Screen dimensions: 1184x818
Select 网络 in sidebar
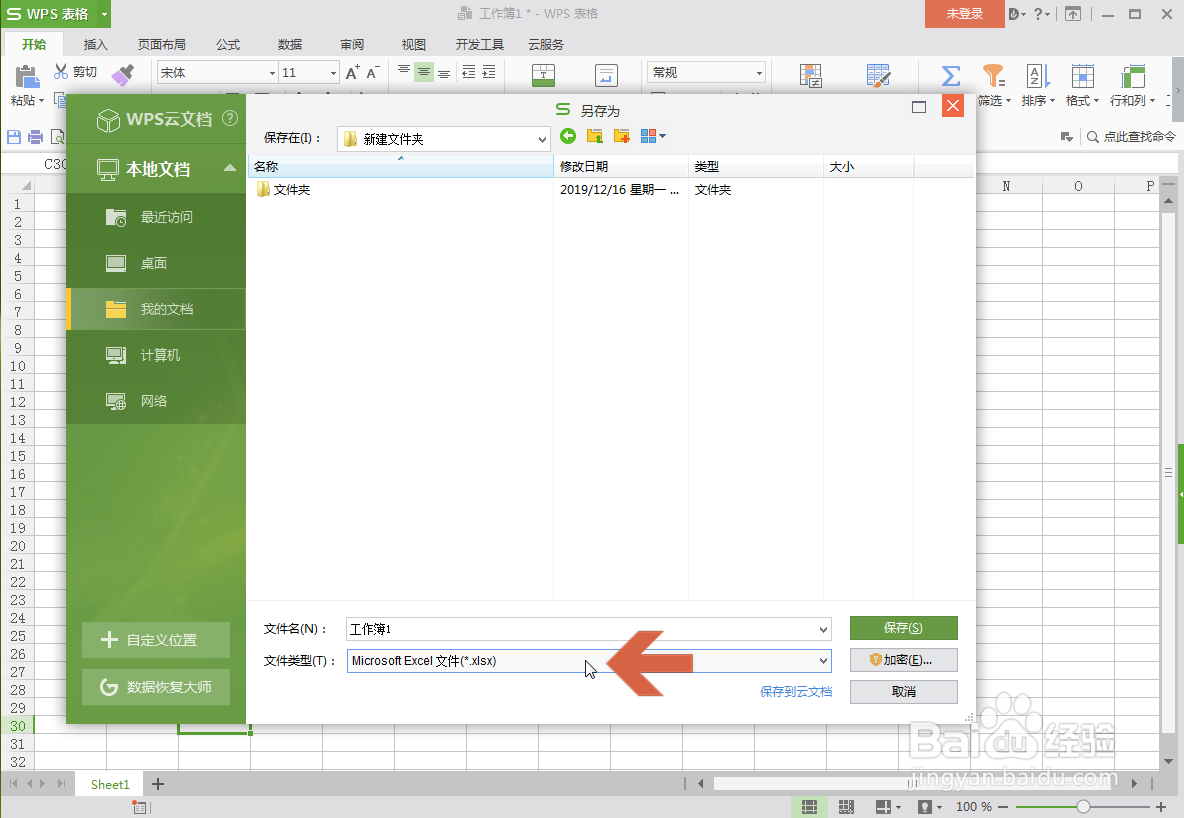(x=156, y=401)
